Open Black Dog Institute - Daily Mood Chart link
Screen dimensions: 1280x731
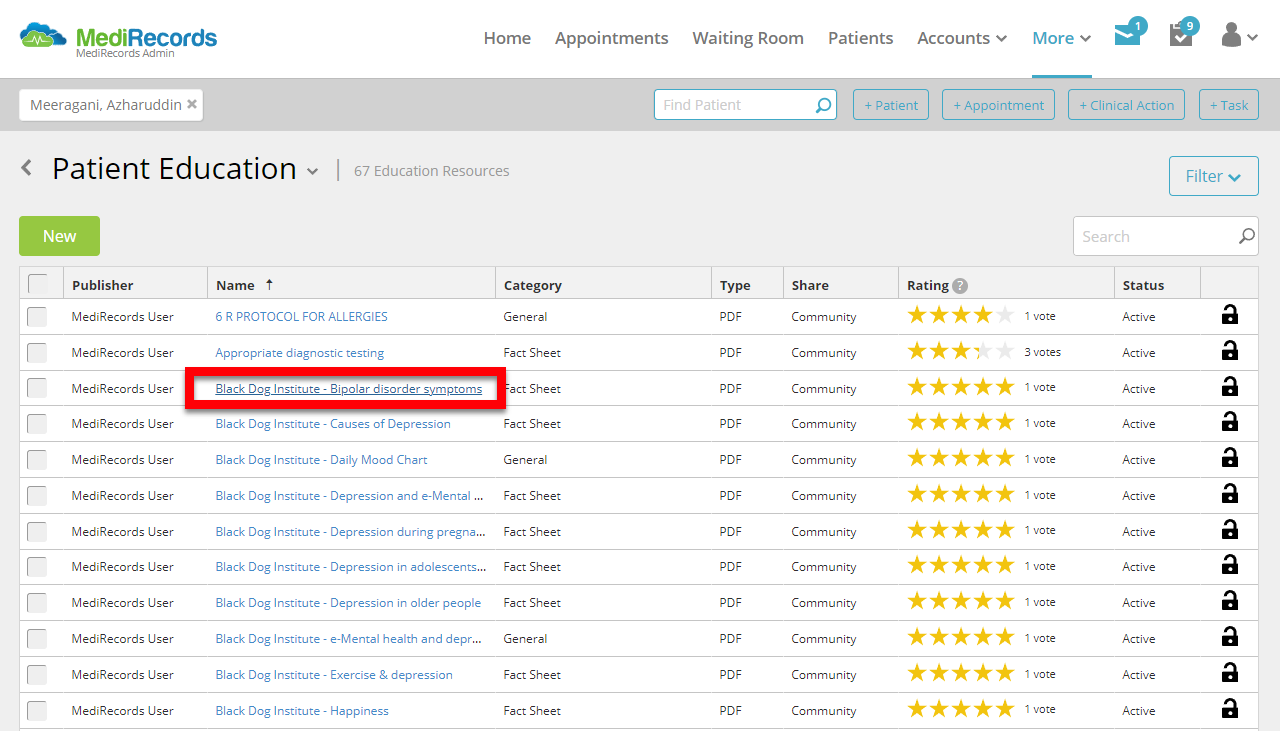321,460
